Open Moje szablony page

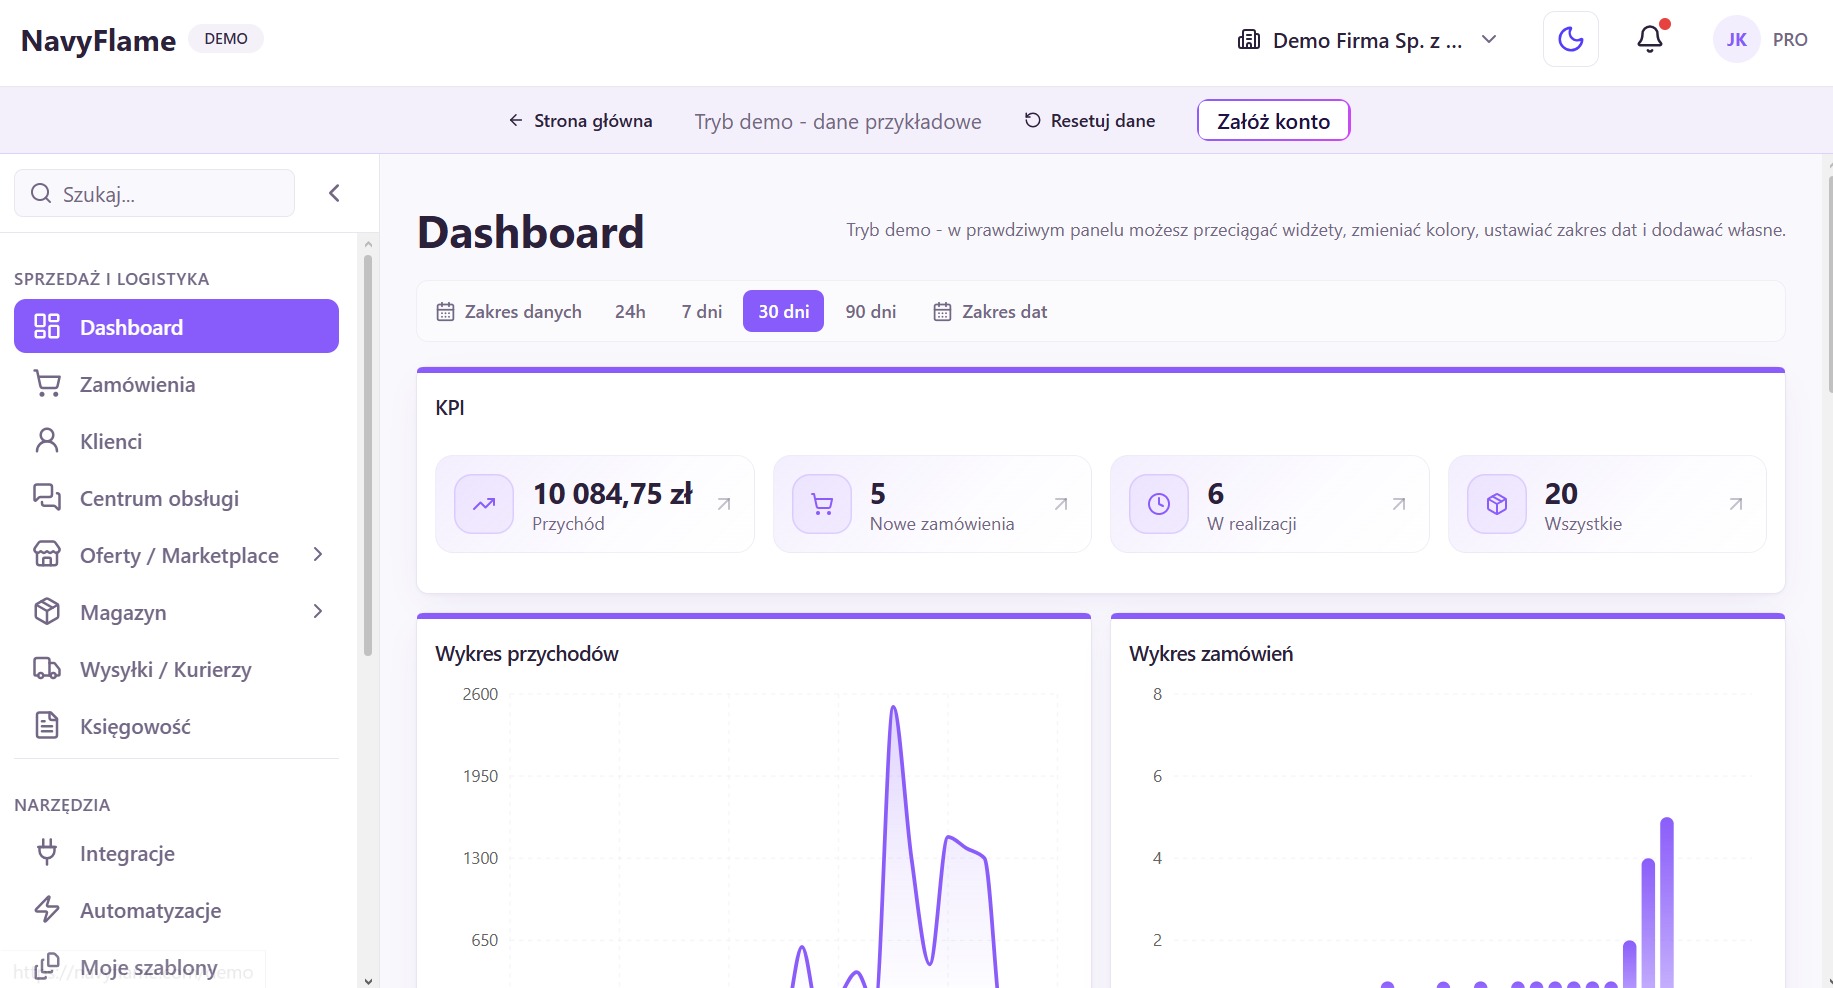click(x=176, y=967)
